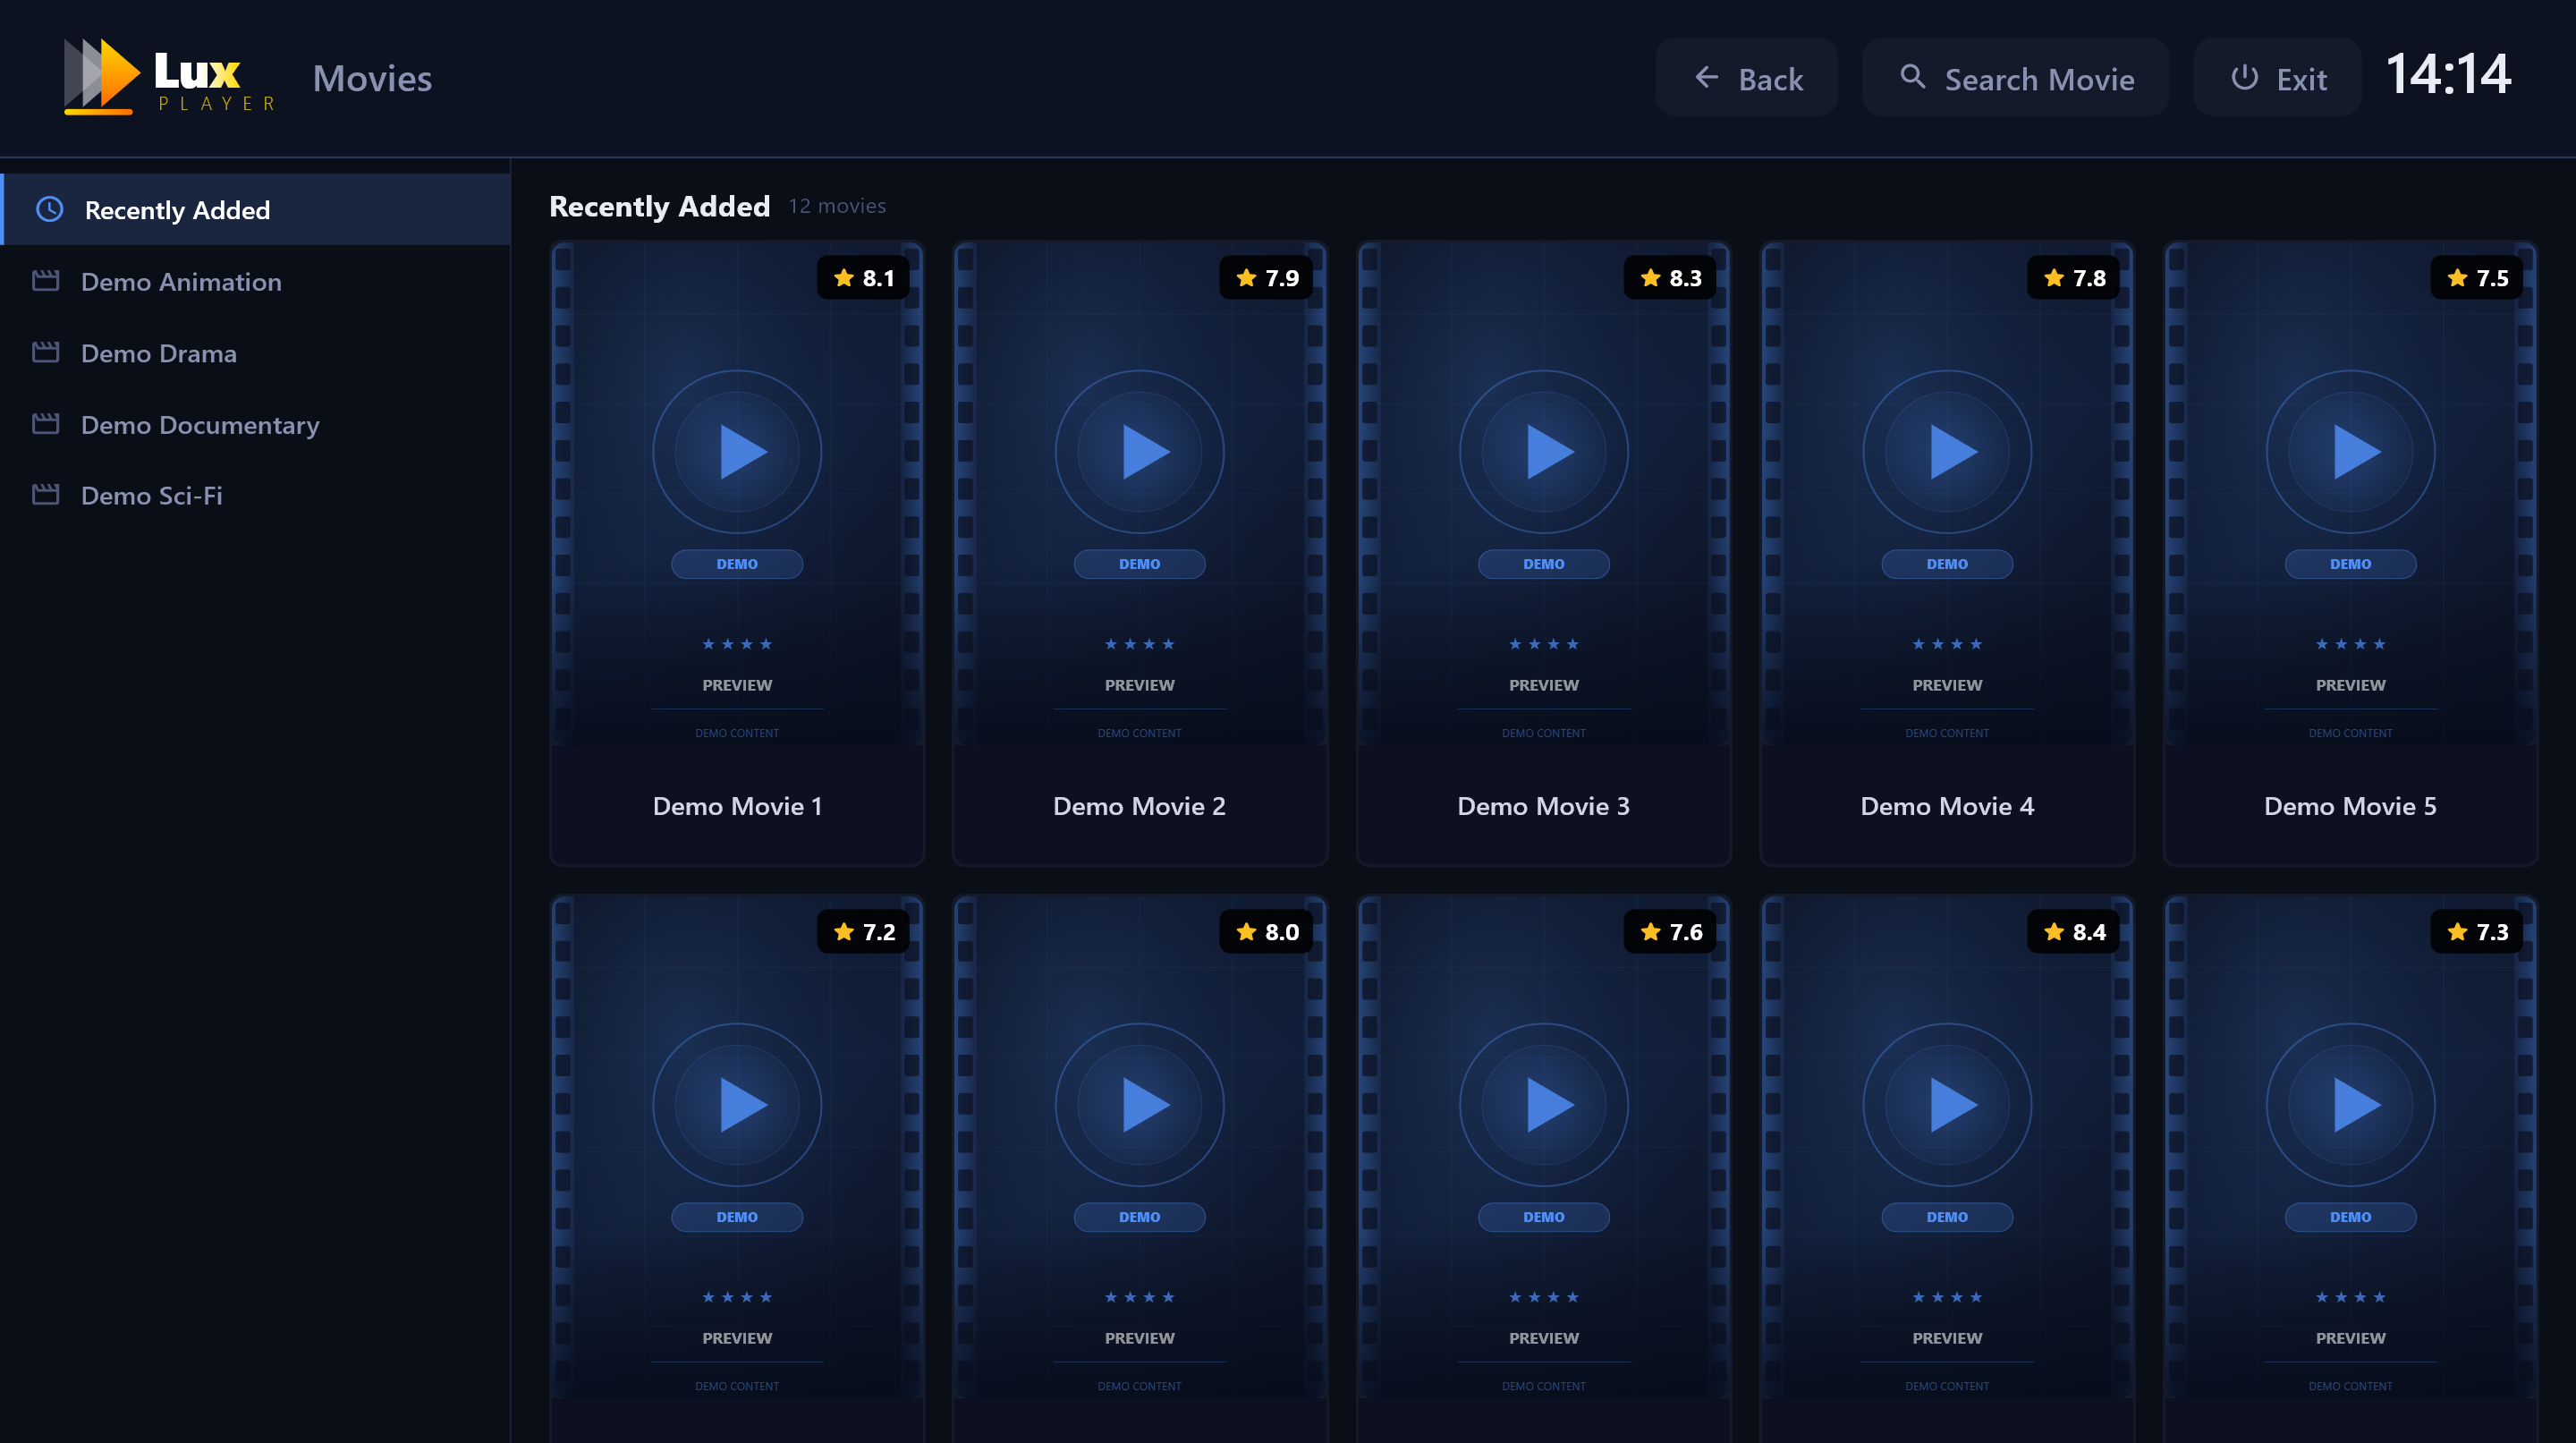
Task: Open the Demo Movie 2 title
Action: pyautogui.click(x=1140, y=806)
